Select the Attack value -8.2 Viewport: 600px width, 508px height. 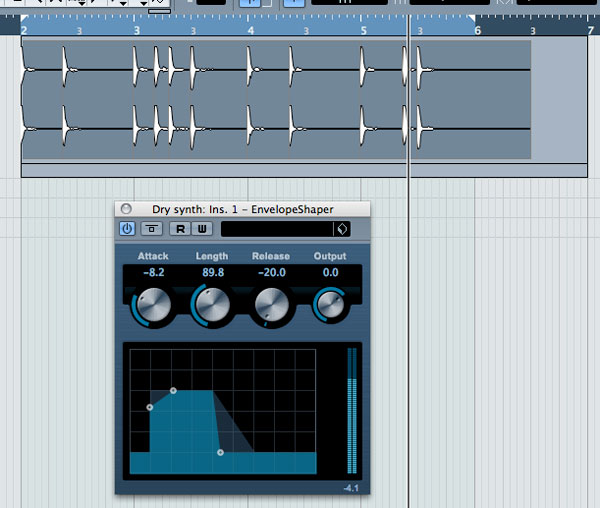click(153, 272)
